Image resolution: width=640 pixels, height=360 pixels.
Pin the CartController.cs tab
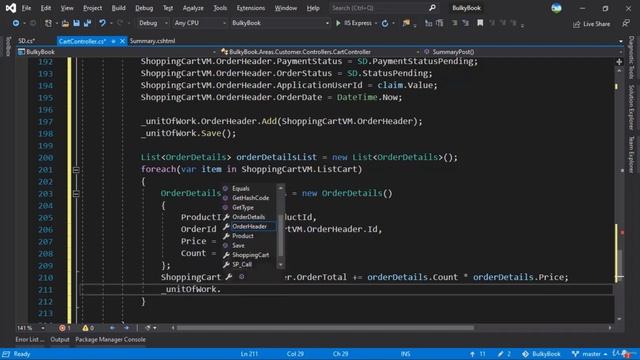[113, 41]
